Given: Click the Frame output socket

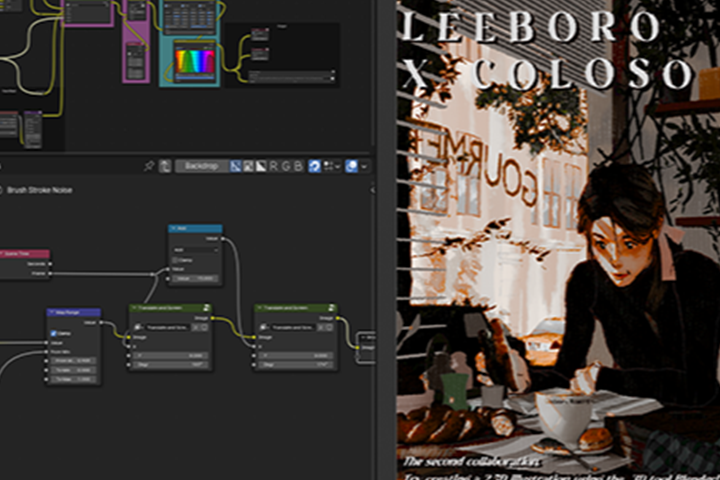Looking at the screenshot, I should 50,274.
